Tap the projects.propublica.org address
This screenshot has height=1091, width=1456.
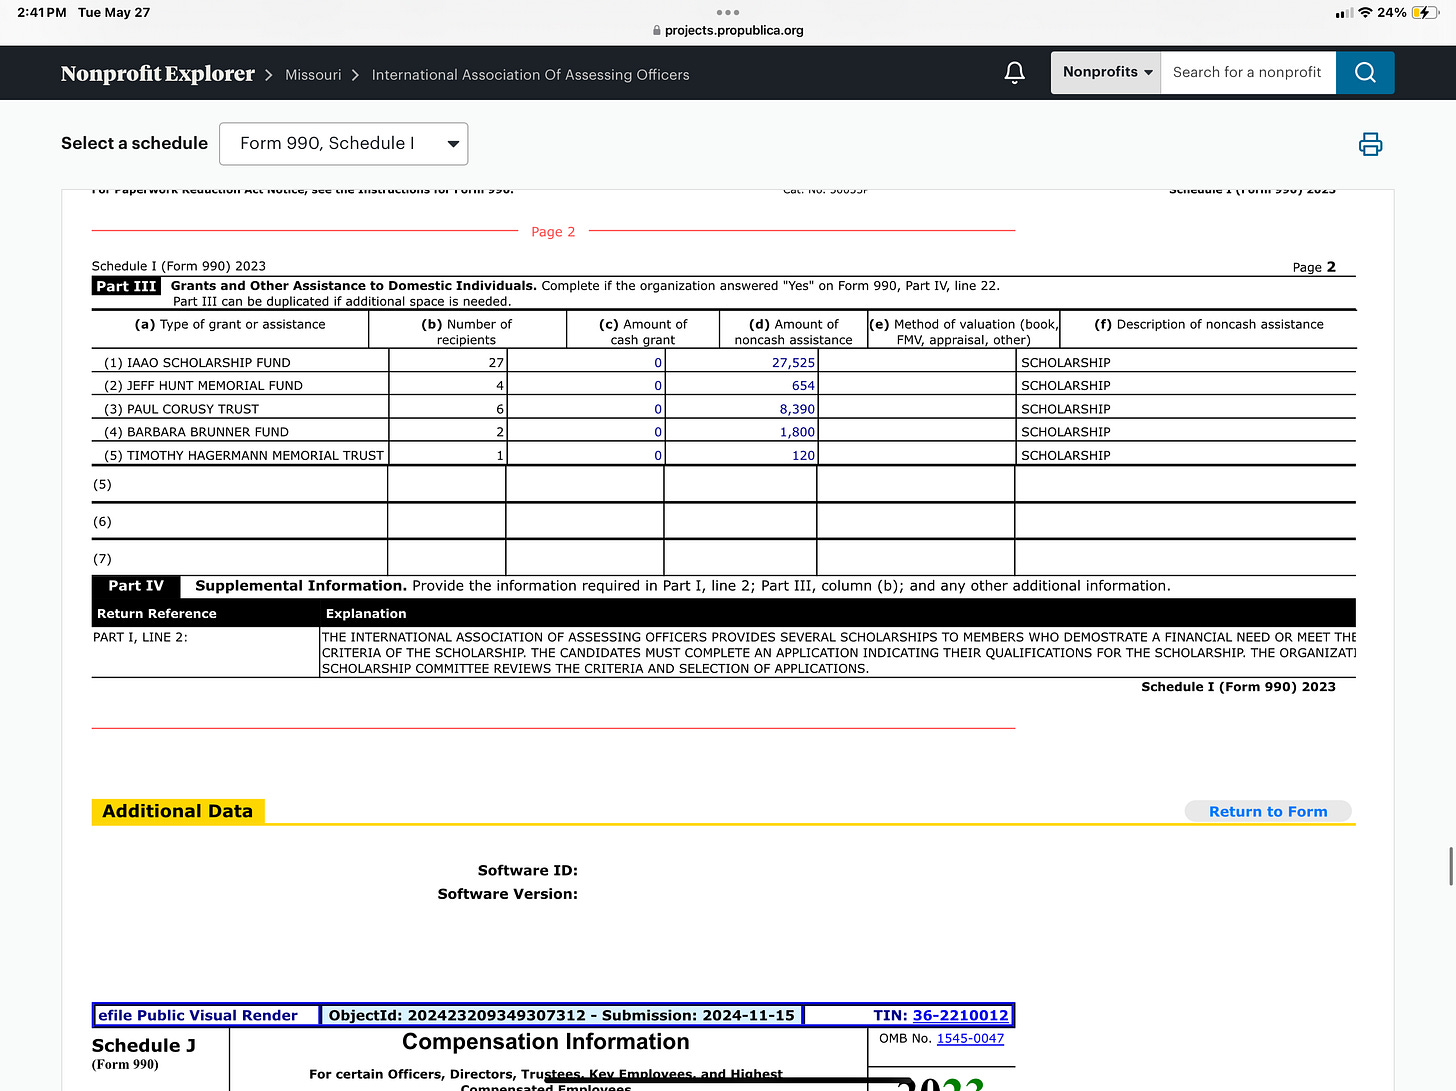[734, 31]
